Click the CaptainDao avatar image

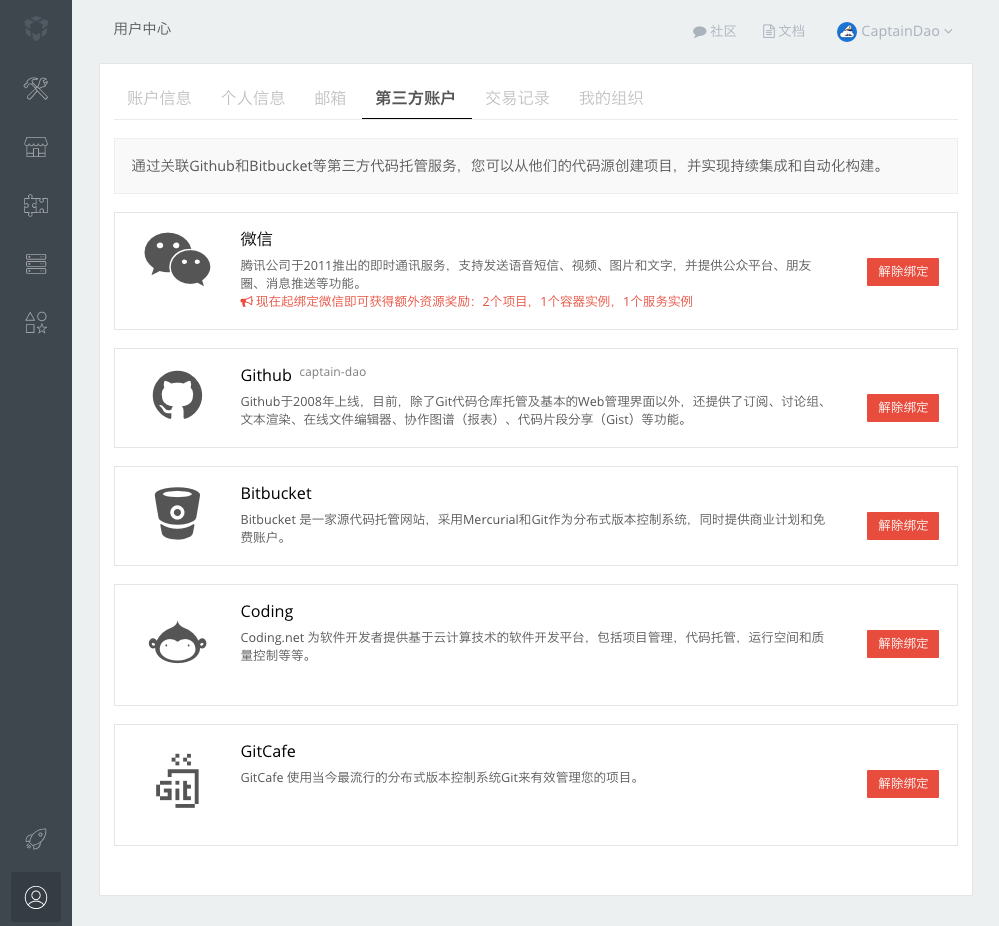point(846,31)
